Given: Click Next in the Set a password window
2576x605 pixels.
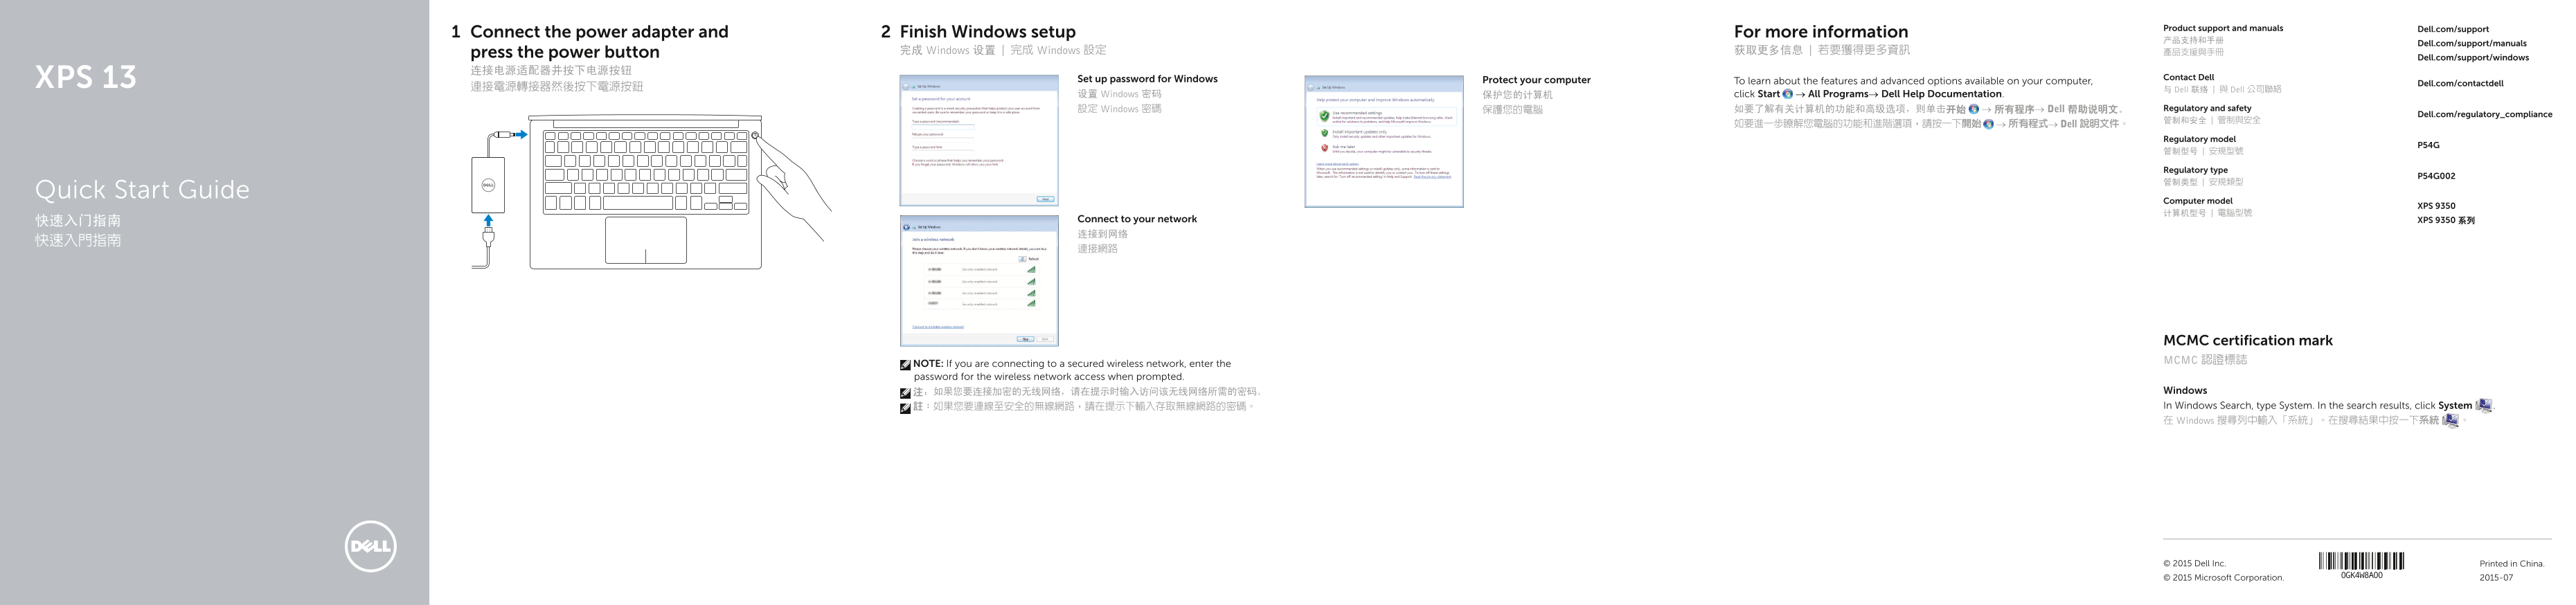Looking at the screenshot, I should click(x=1045, y=199).
